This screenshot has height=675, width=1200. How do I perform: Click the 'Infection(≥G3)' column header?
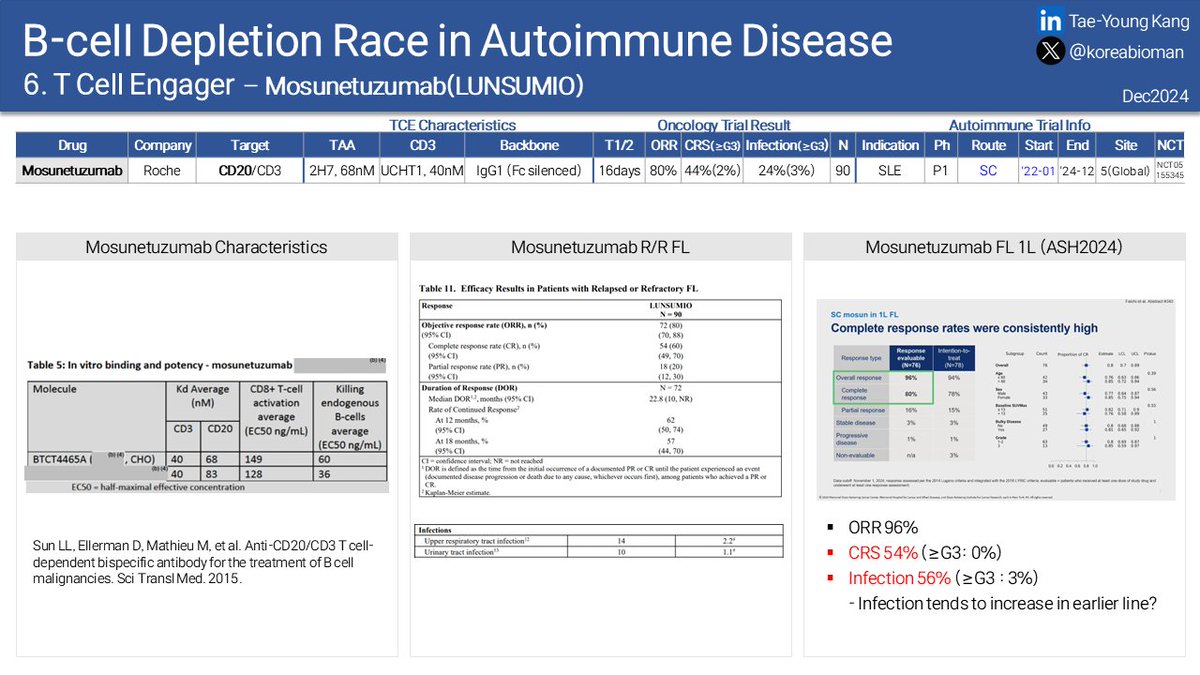click(786, 145)
